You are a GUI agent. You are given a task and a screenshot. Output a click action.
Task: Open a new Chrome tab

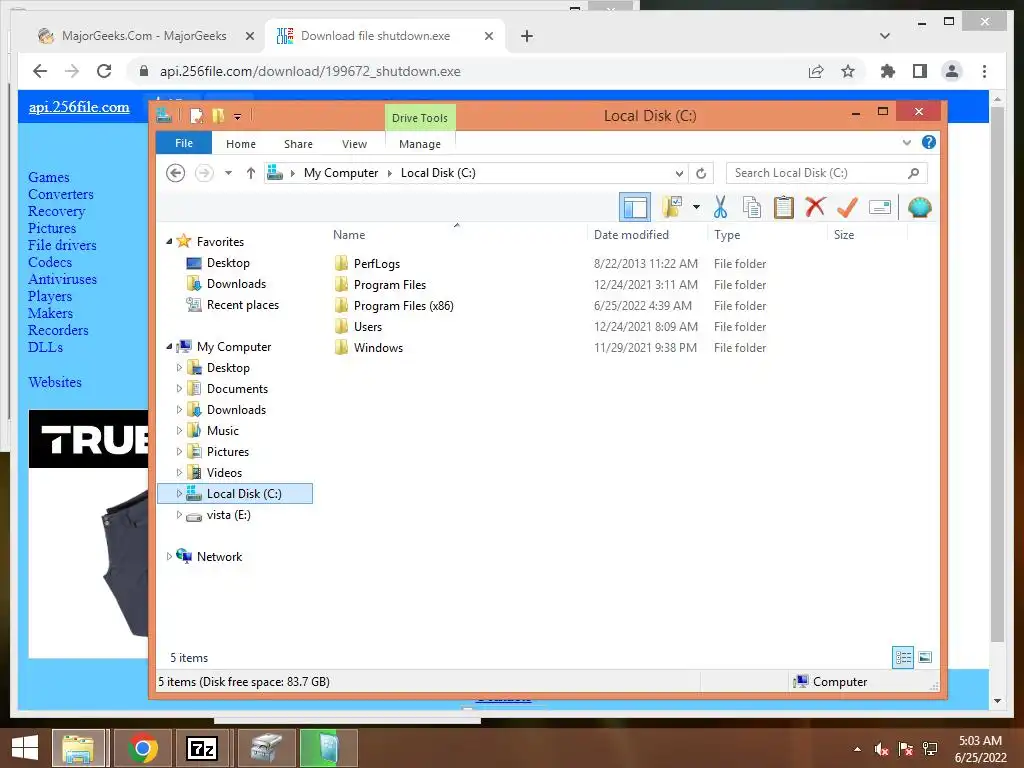pos(527,36)
